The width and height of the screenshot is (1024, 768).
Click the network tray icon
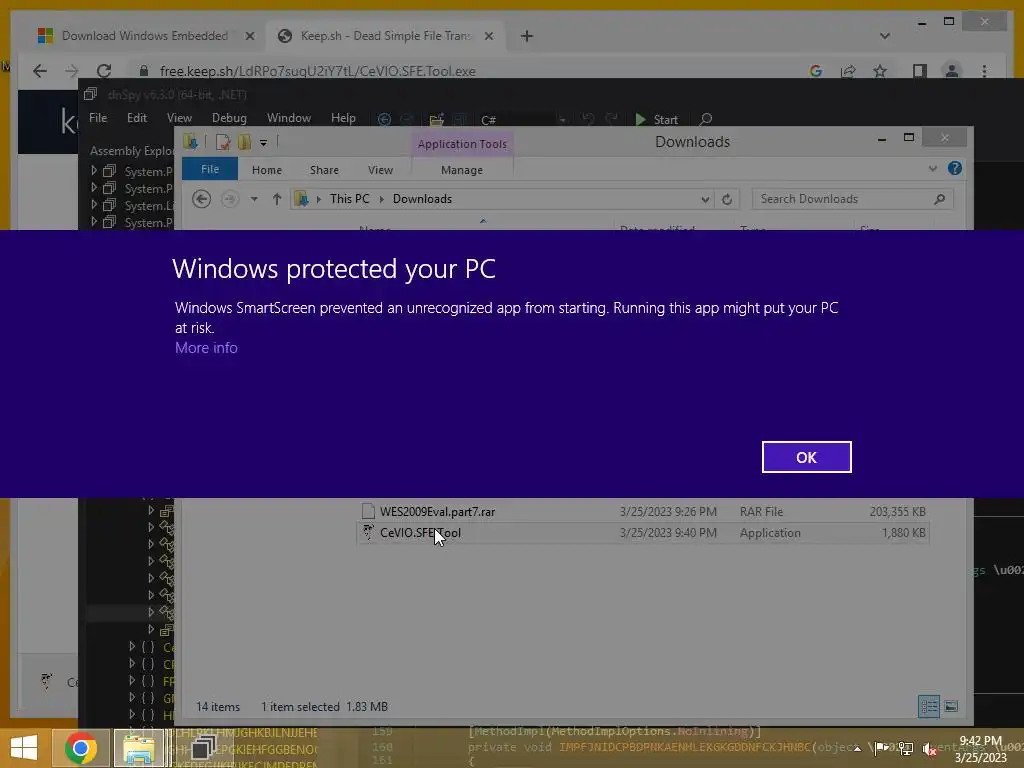click(x=905, y=748)
